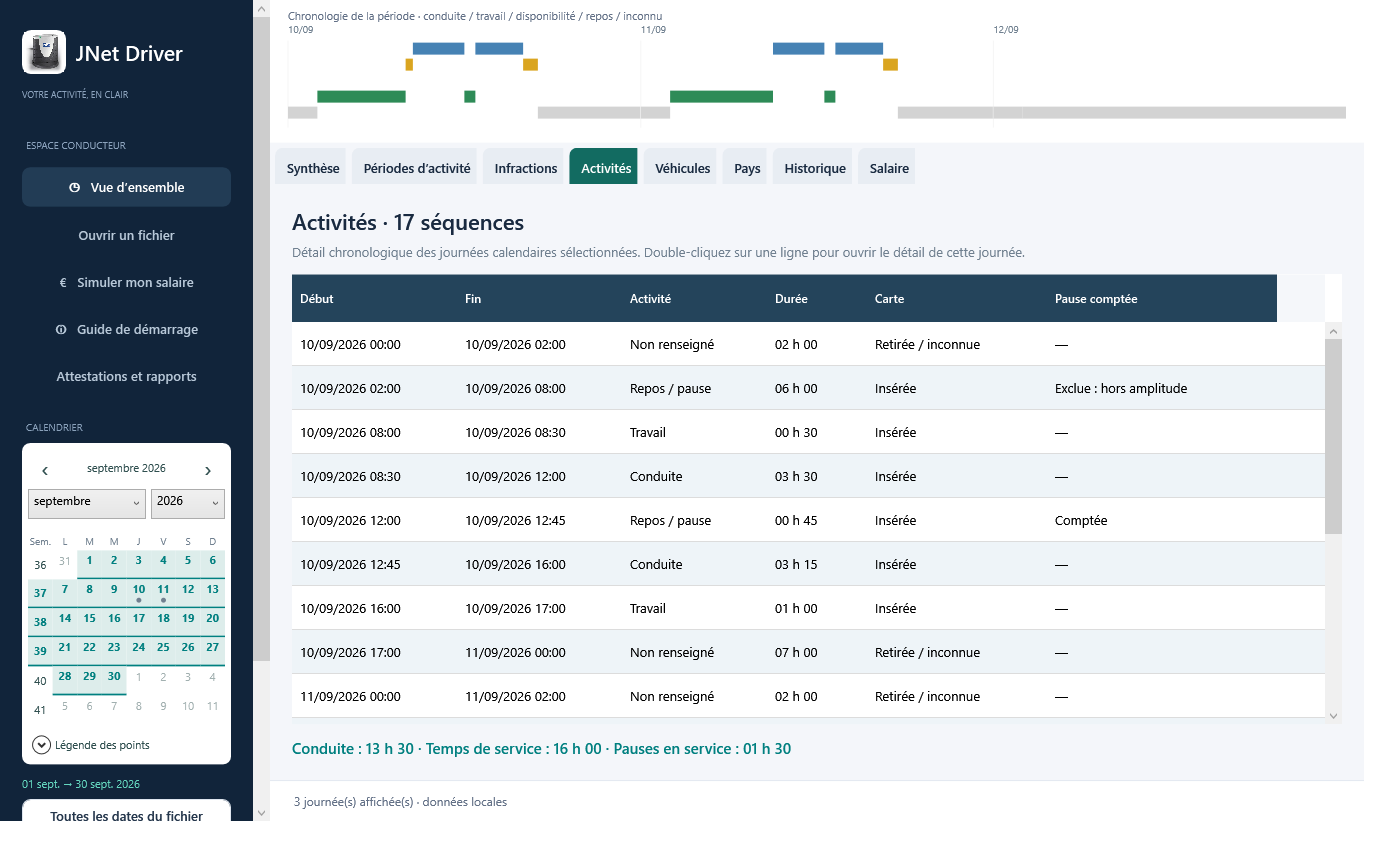
Task: Open Guide de démarrage
Action: pos(126,330)
